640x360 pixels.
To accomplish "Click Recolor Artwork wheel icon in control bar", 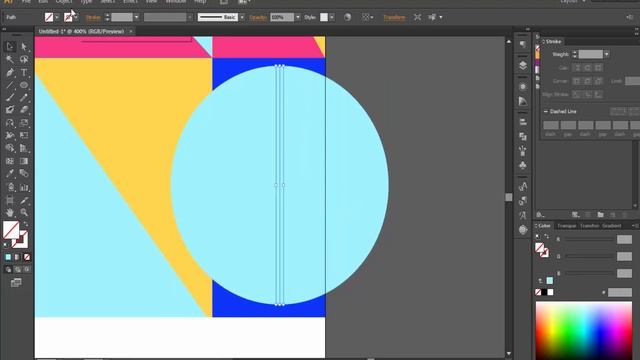I will [x=347, y=17].
